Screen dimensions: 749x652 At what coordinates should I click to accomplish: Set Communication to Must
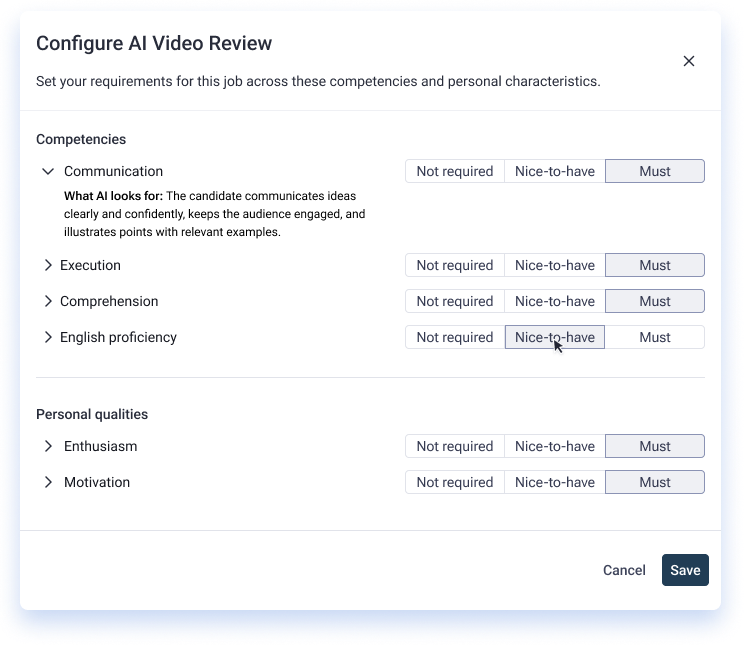655,171
